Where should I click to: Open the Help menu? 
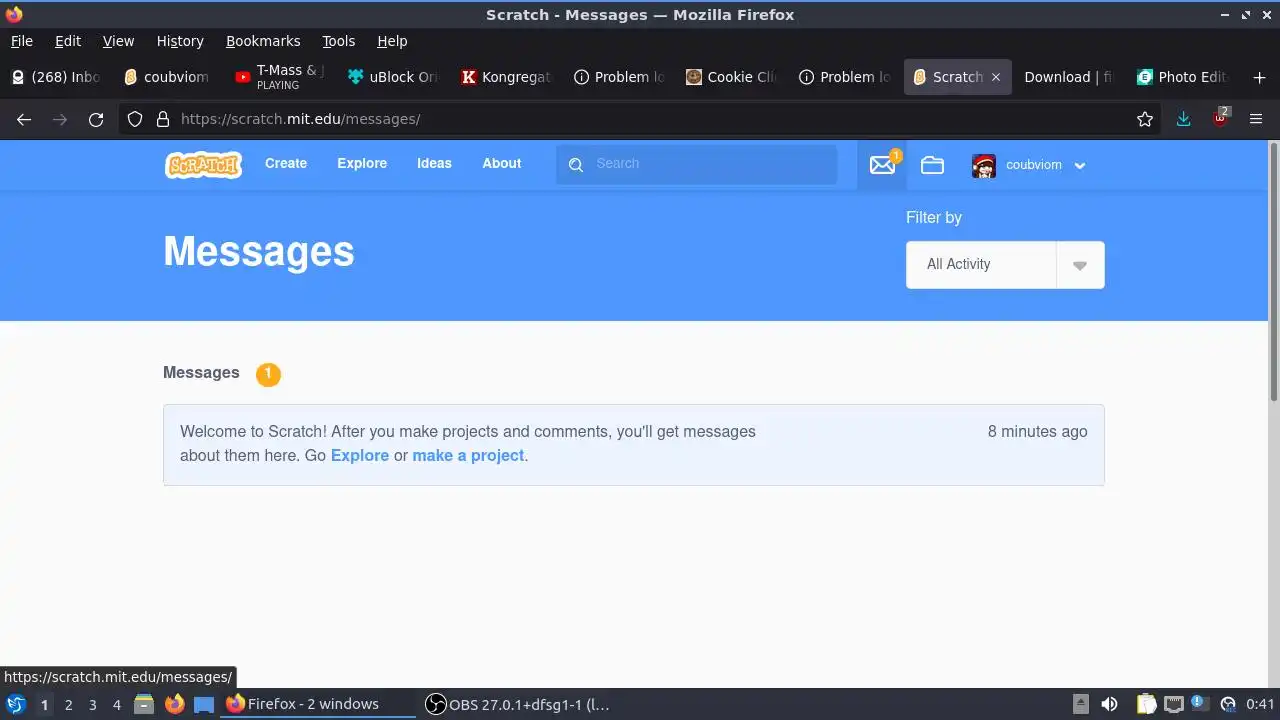392,41
